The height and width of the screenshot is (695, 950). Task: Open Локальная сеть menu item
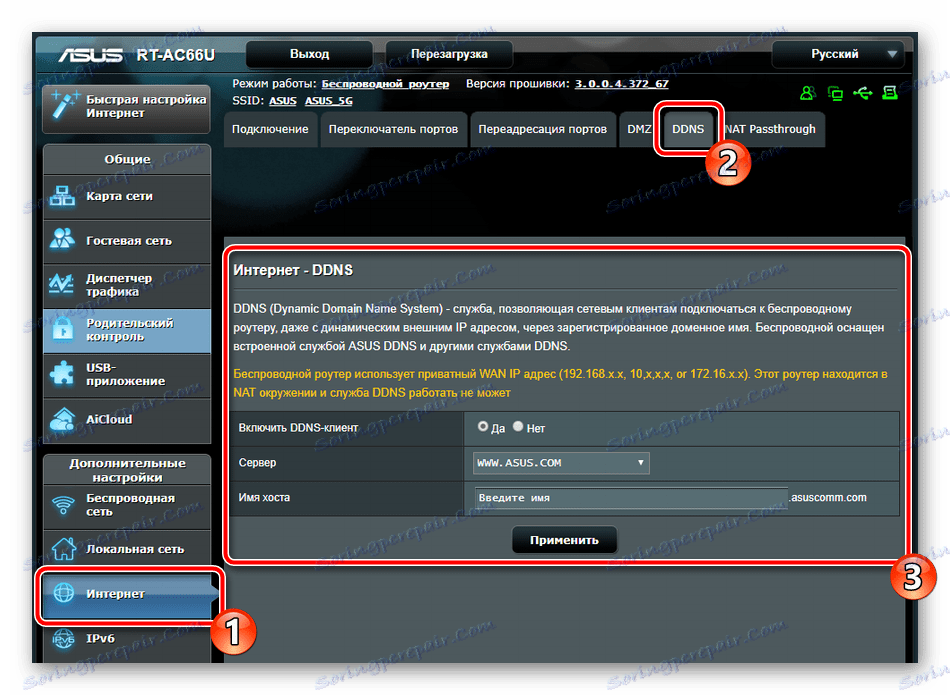click(x=127, y=549)
